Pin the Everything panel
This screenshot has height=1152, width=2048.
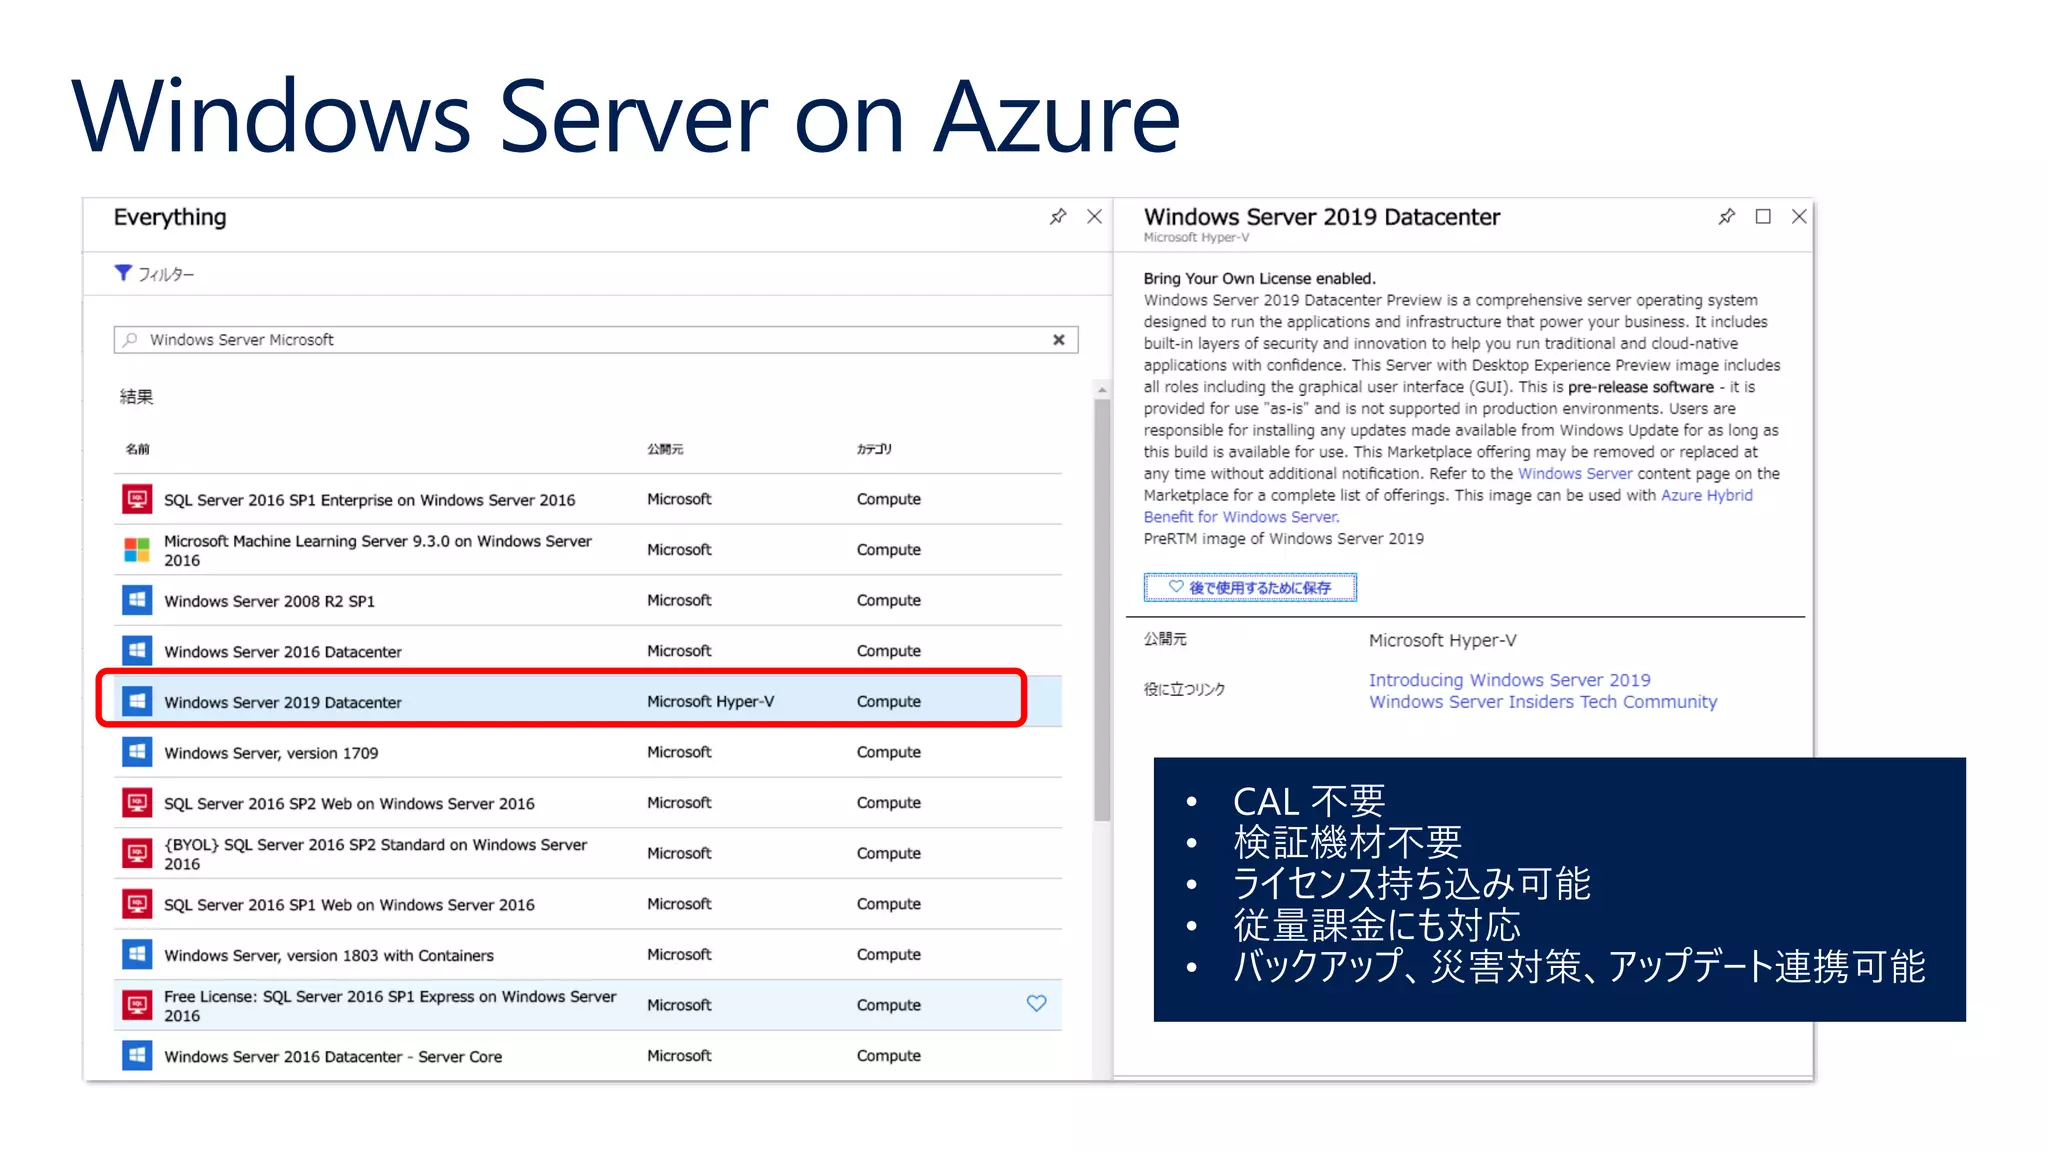click(1058, 217)
